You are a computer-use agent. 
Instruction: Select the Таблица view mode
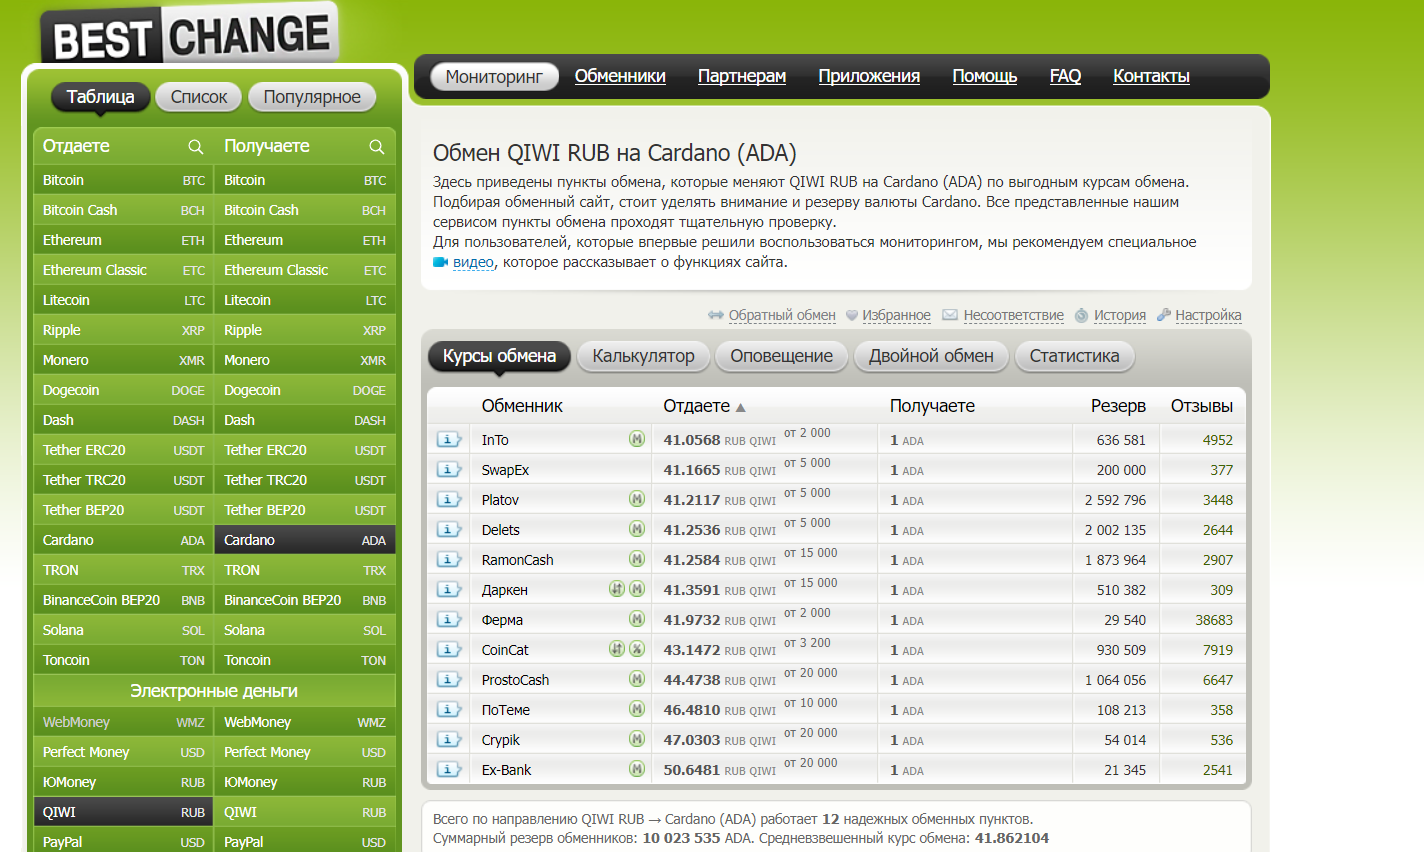[x=100, y=97]
